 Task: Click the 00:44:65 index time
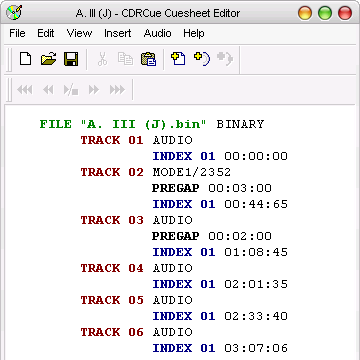256,204
